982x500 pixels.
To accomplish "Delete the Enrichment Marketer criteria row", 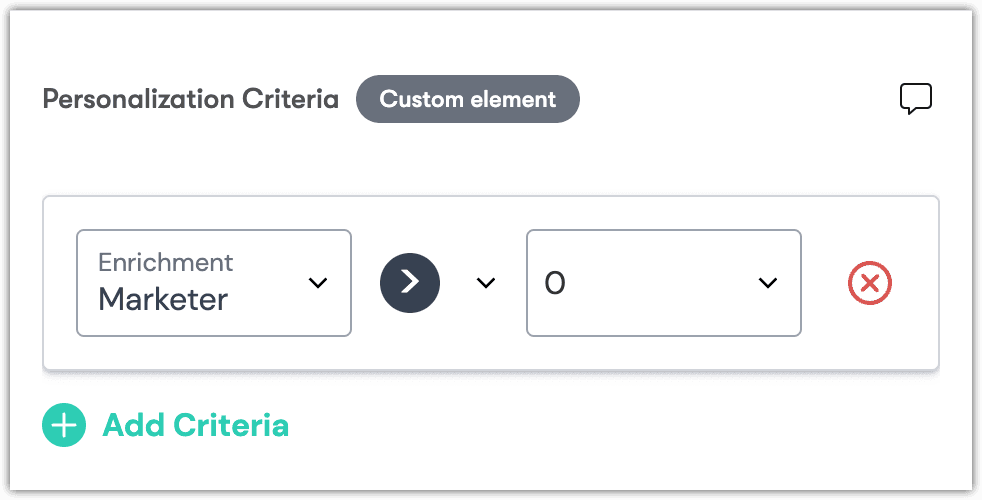I will 869,283.
